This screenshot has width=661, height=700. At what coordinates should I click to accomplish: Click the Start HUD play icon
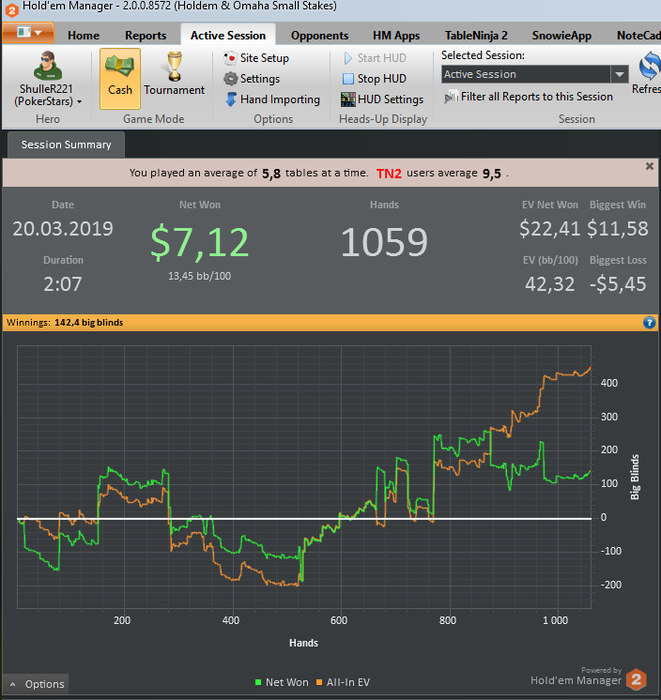point(348,58)
